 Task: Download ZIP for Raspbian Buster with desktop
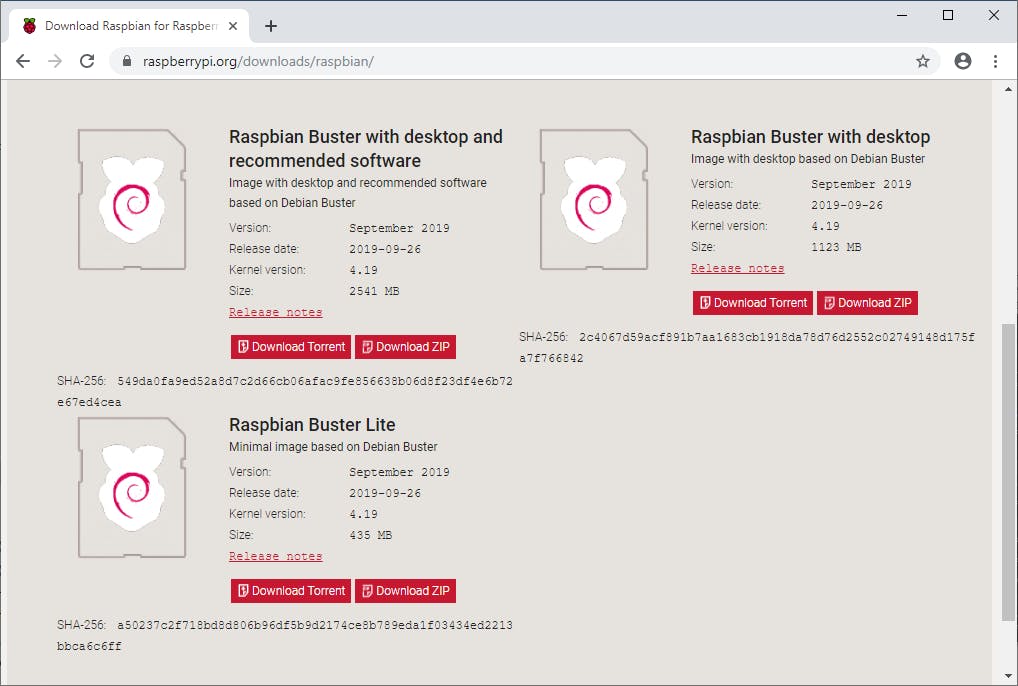[x=867, y=302]
